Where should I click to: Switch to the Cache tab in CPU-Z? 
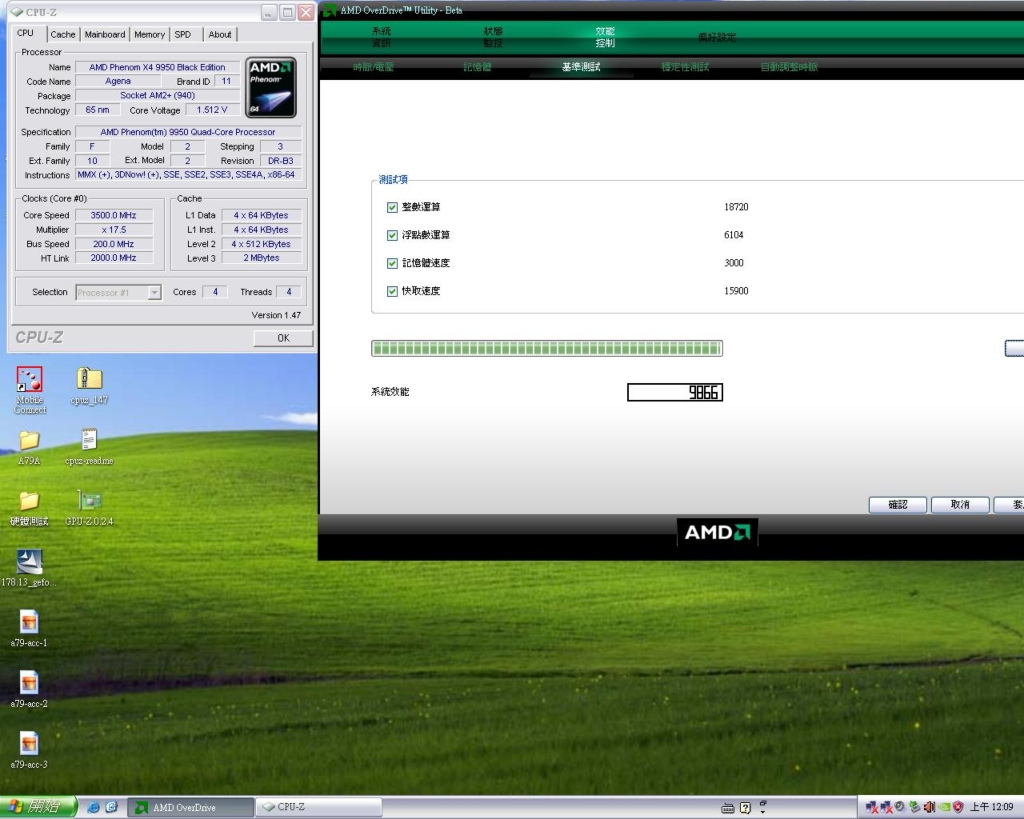pyautogui.click(x=63, y=35)
